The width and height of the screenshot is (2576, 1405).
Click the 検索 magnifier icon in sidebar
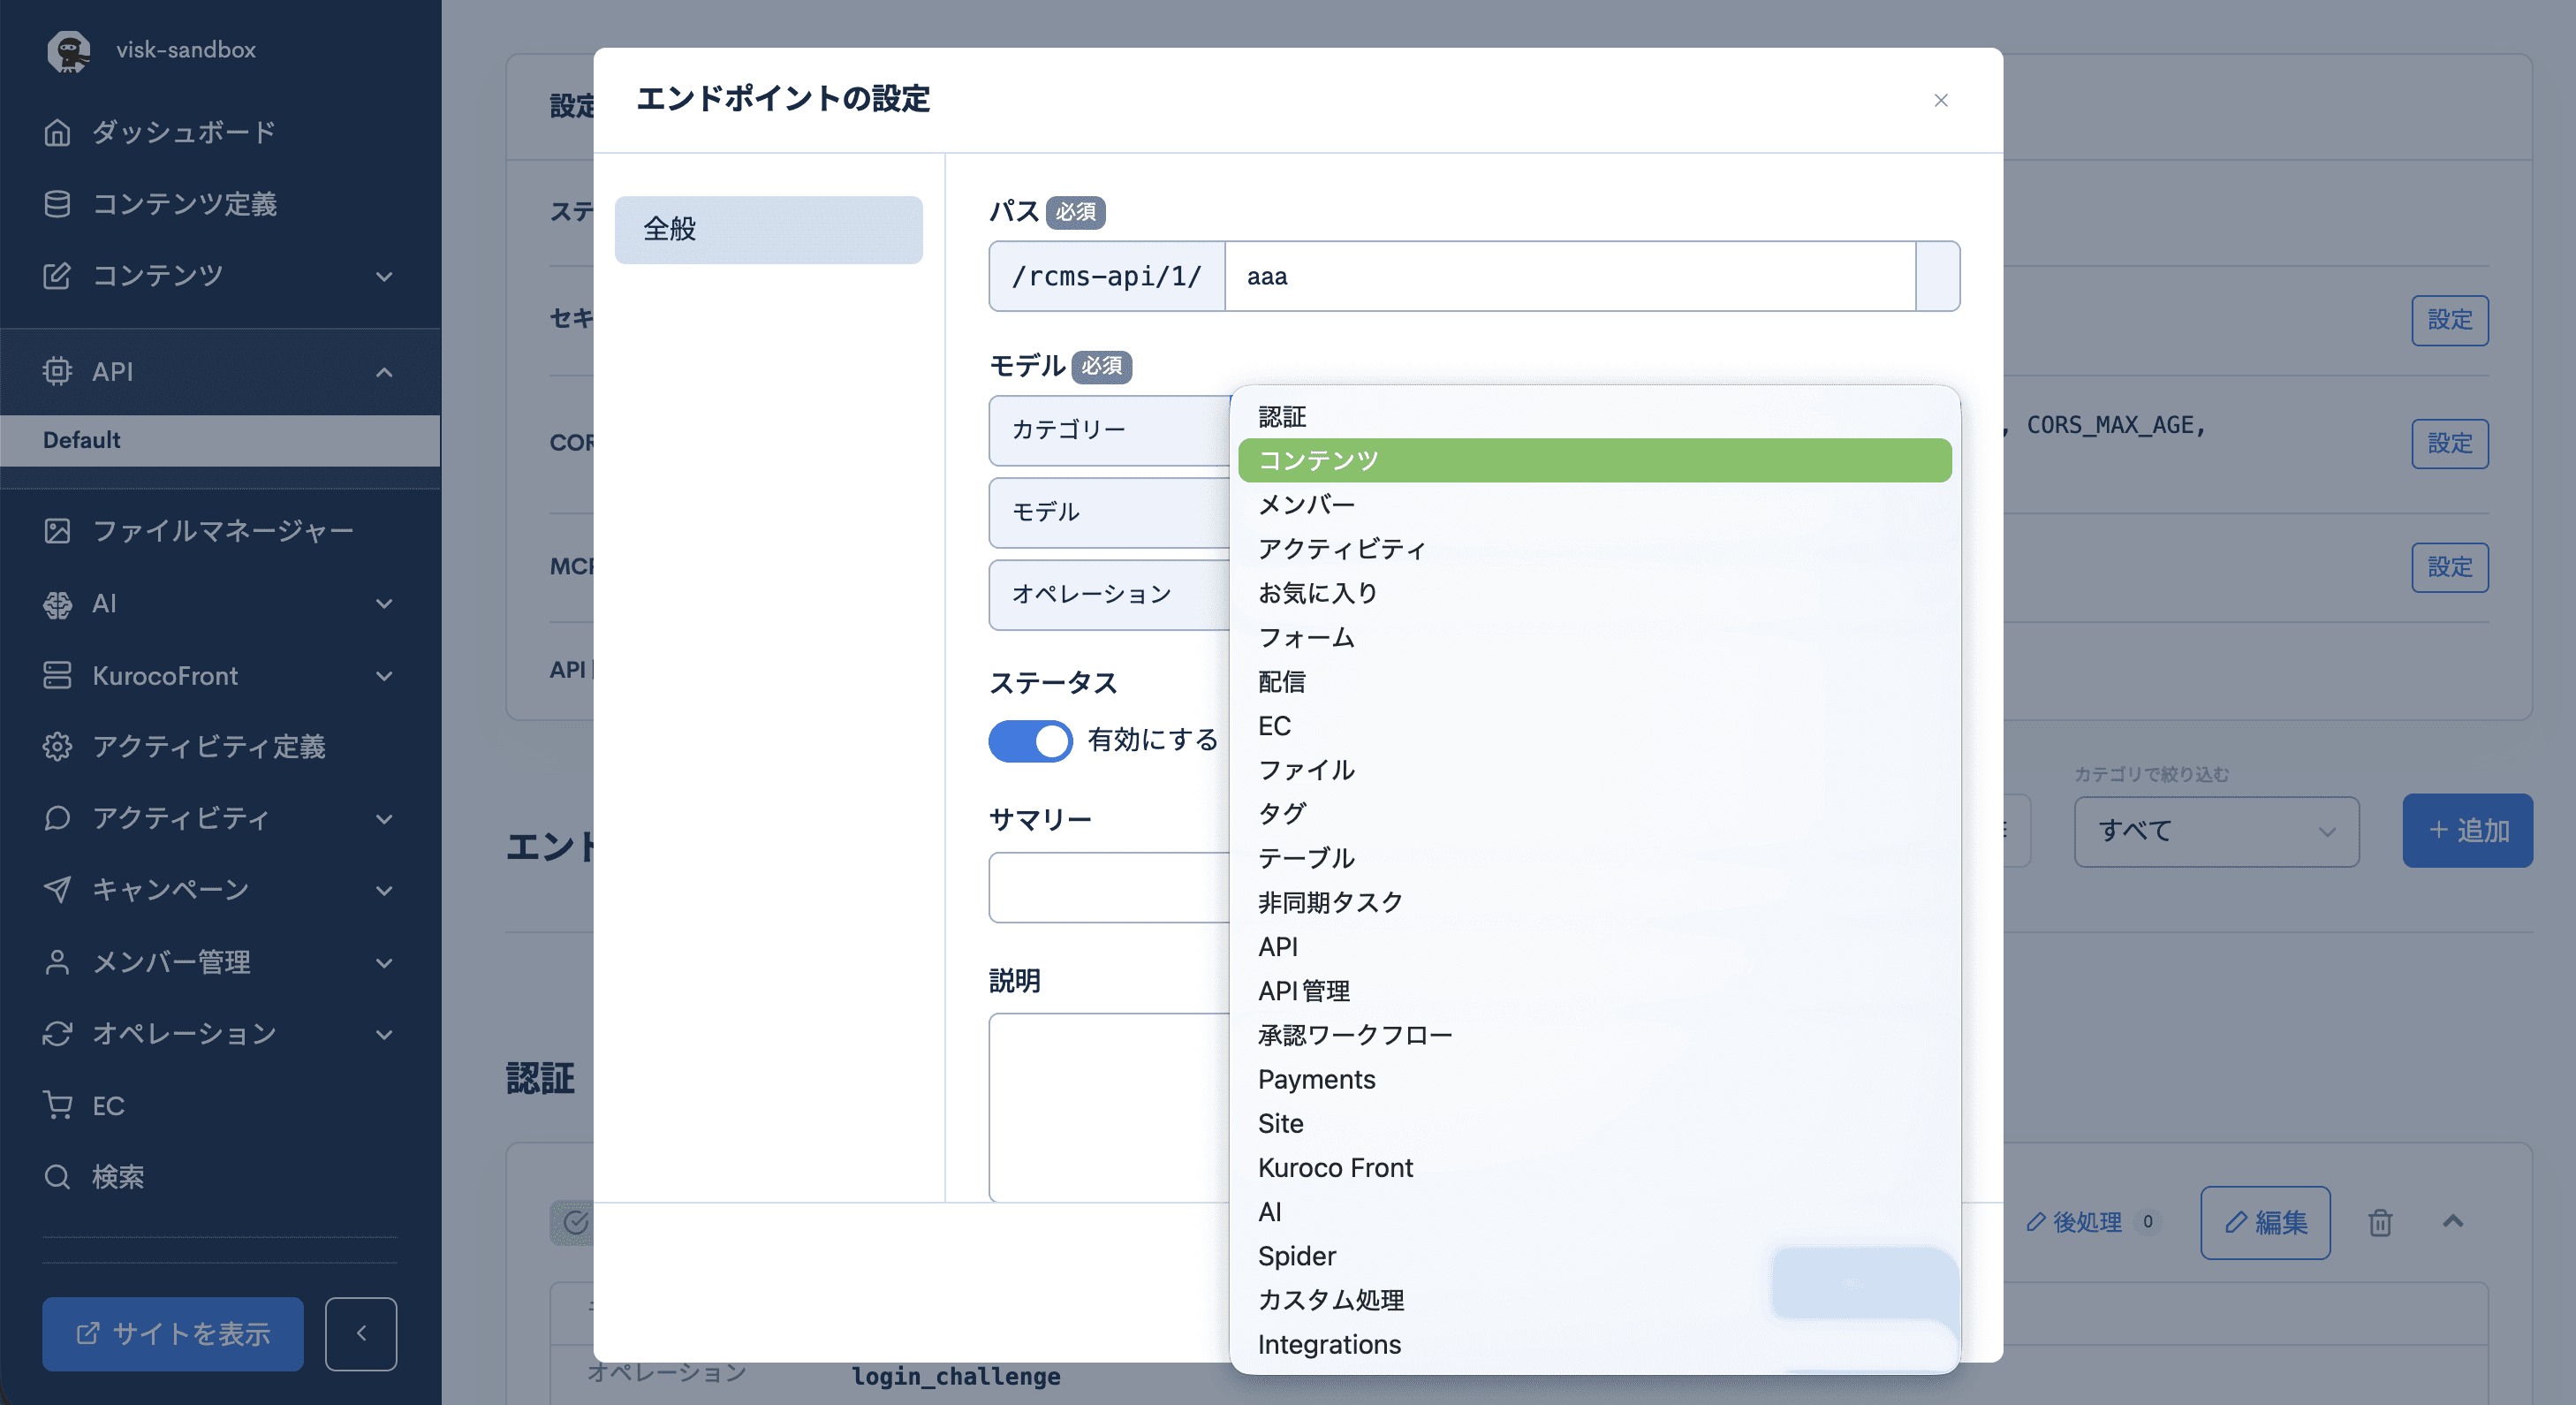(x=57, y=1177)
